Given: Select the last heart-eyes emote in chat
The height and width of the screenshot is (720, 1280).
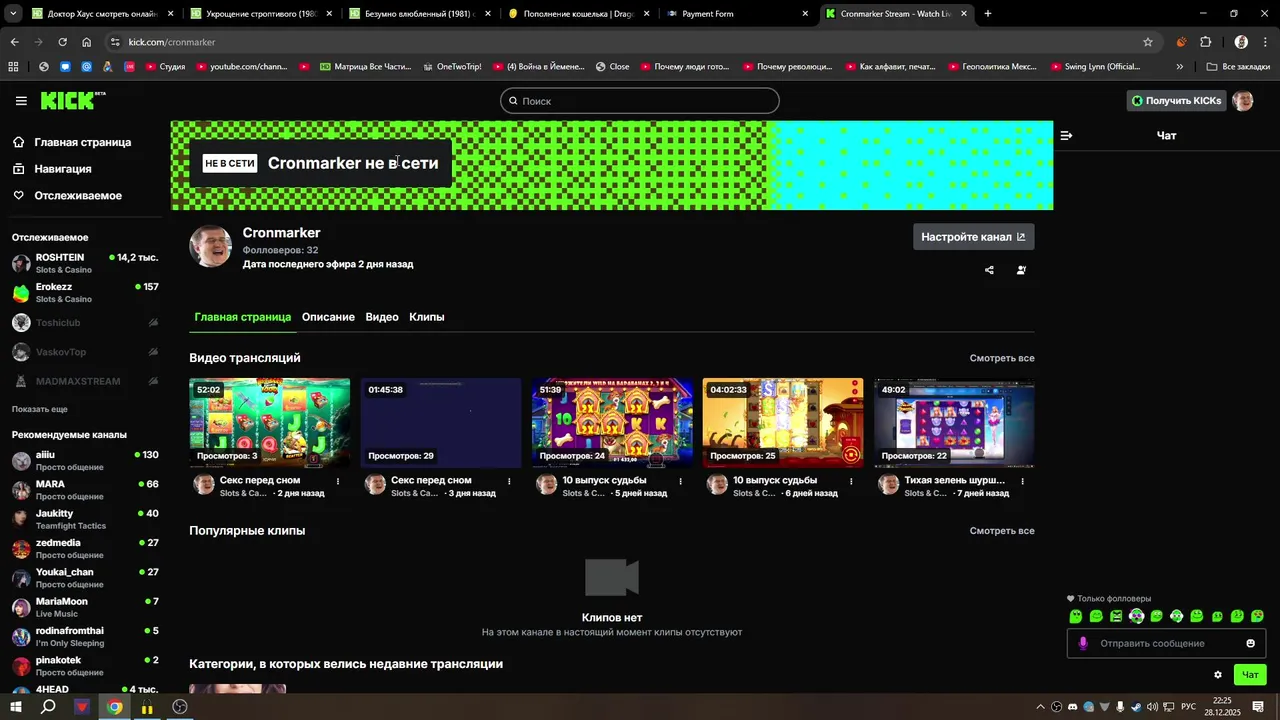Looking at the screenshot, I should 1257,616.
